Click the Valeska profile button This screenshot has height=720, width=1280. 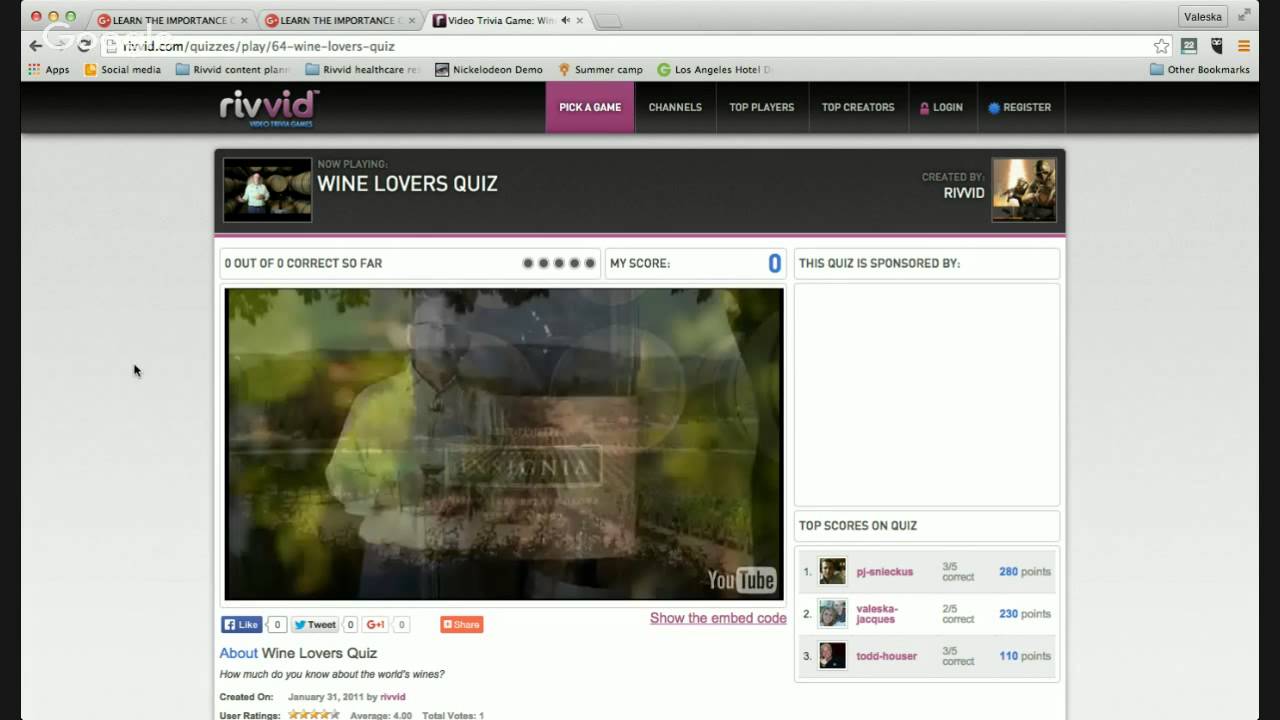1202,17
